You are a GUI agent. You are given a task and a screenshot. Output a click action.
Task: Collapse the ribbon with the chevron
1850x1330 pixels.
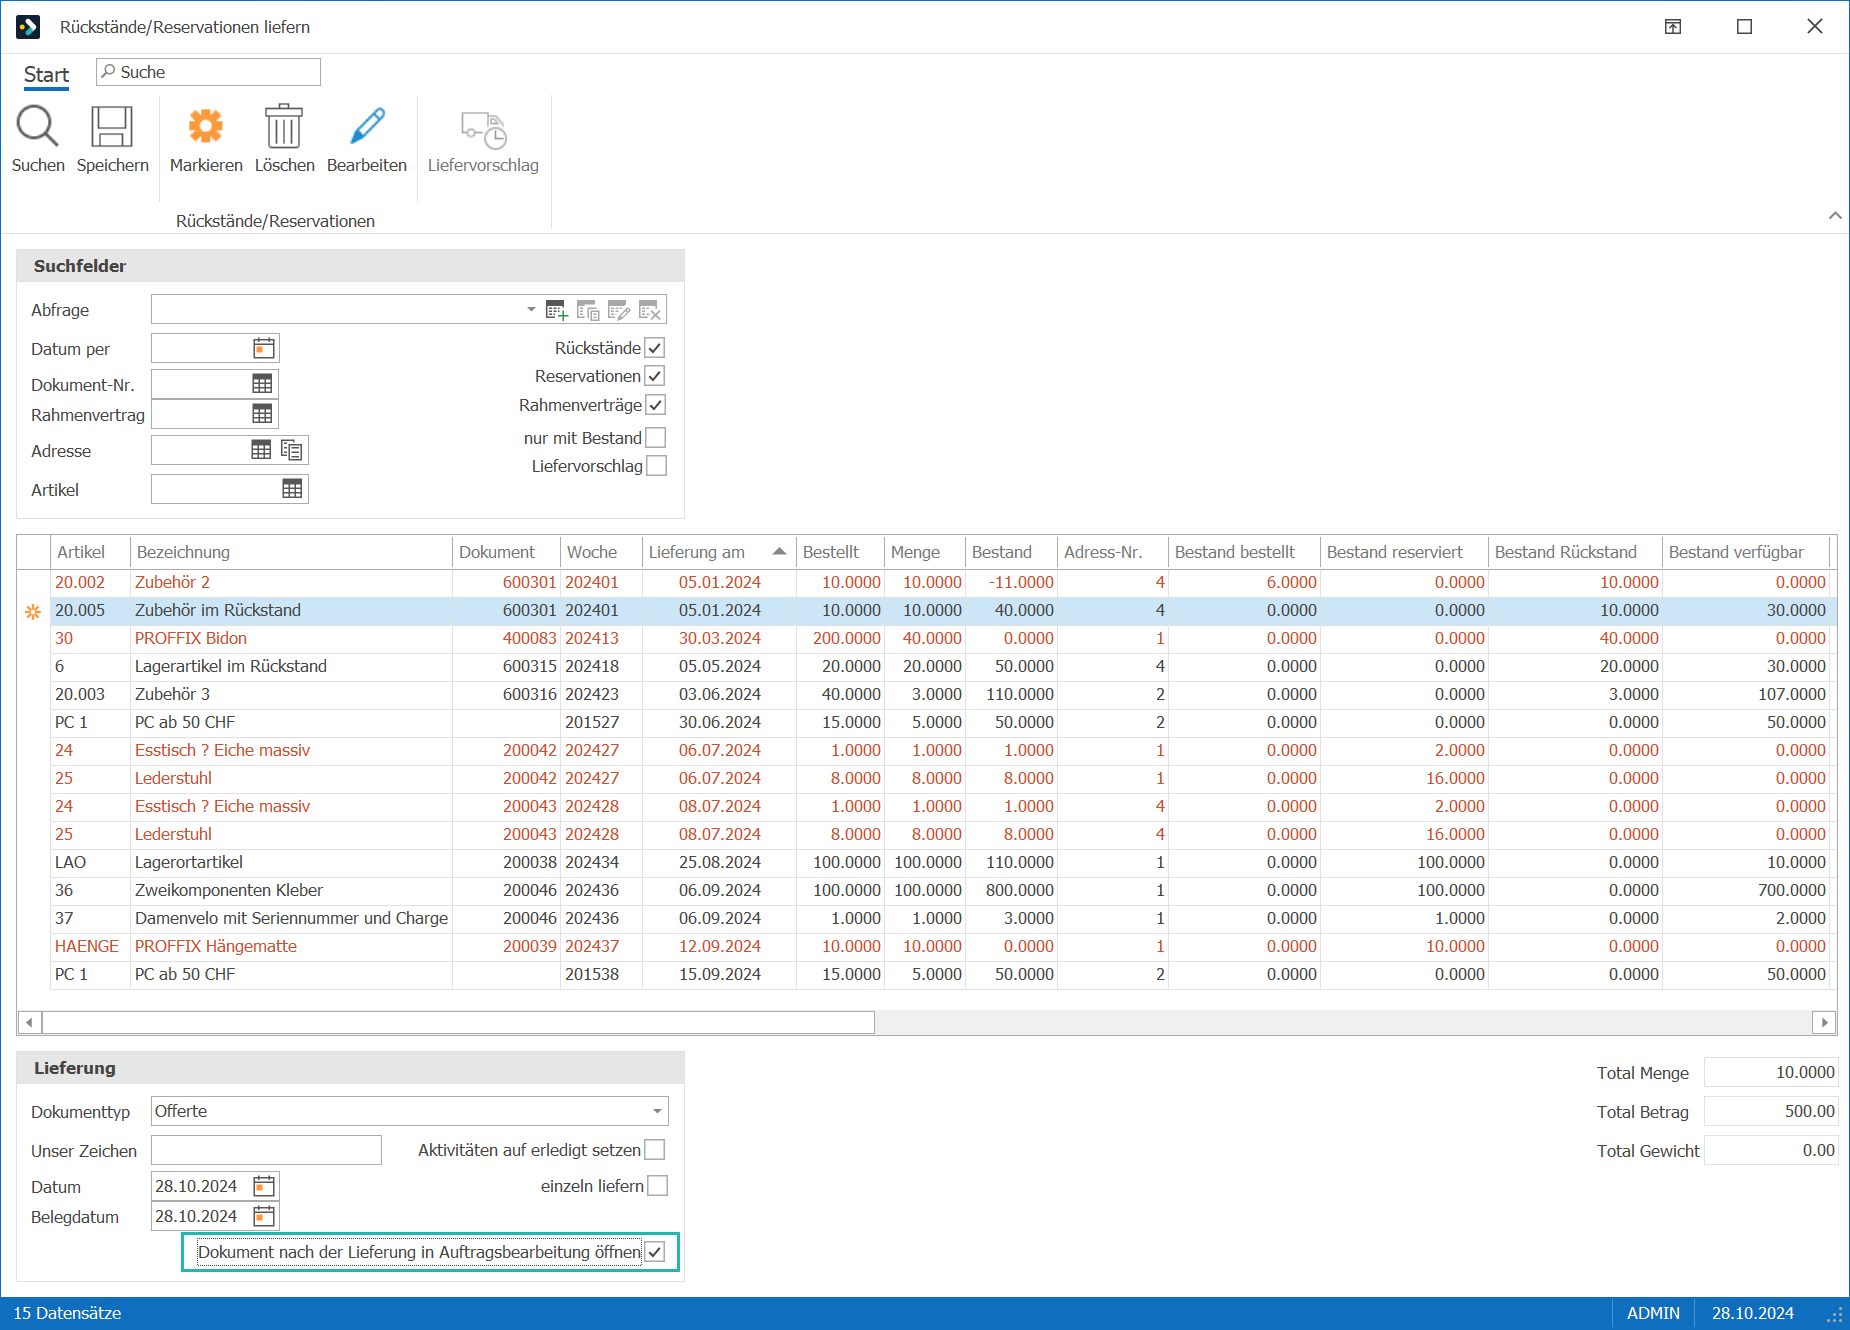1835,215
